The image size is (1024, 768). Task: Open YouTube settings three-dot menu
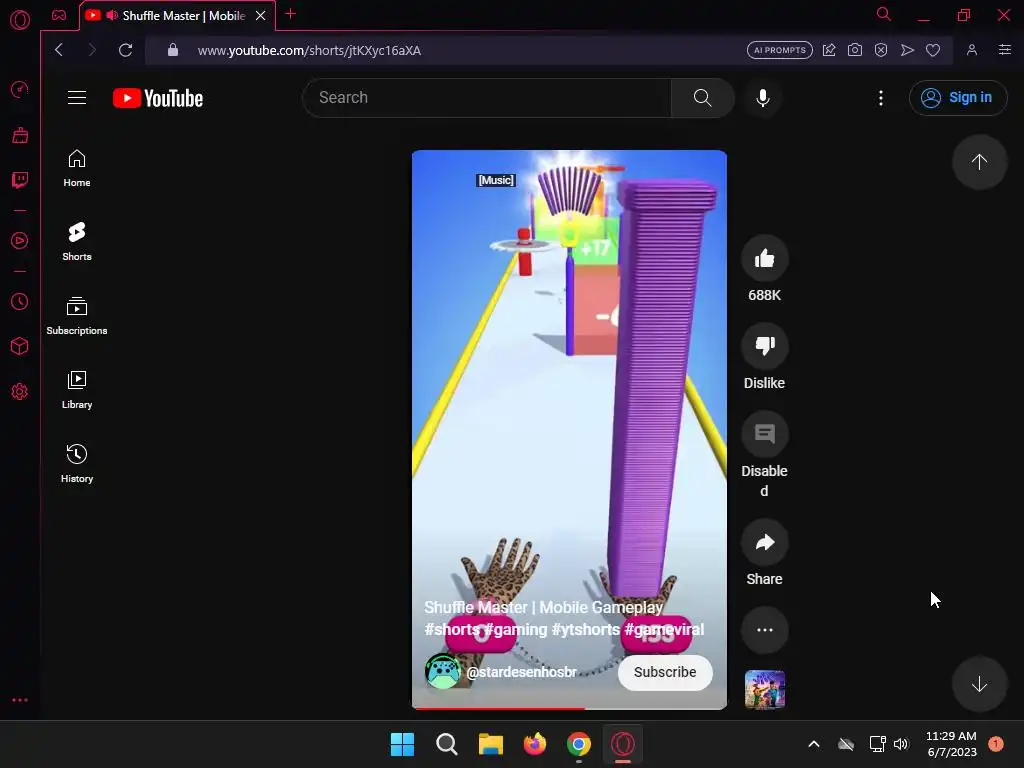881,98
